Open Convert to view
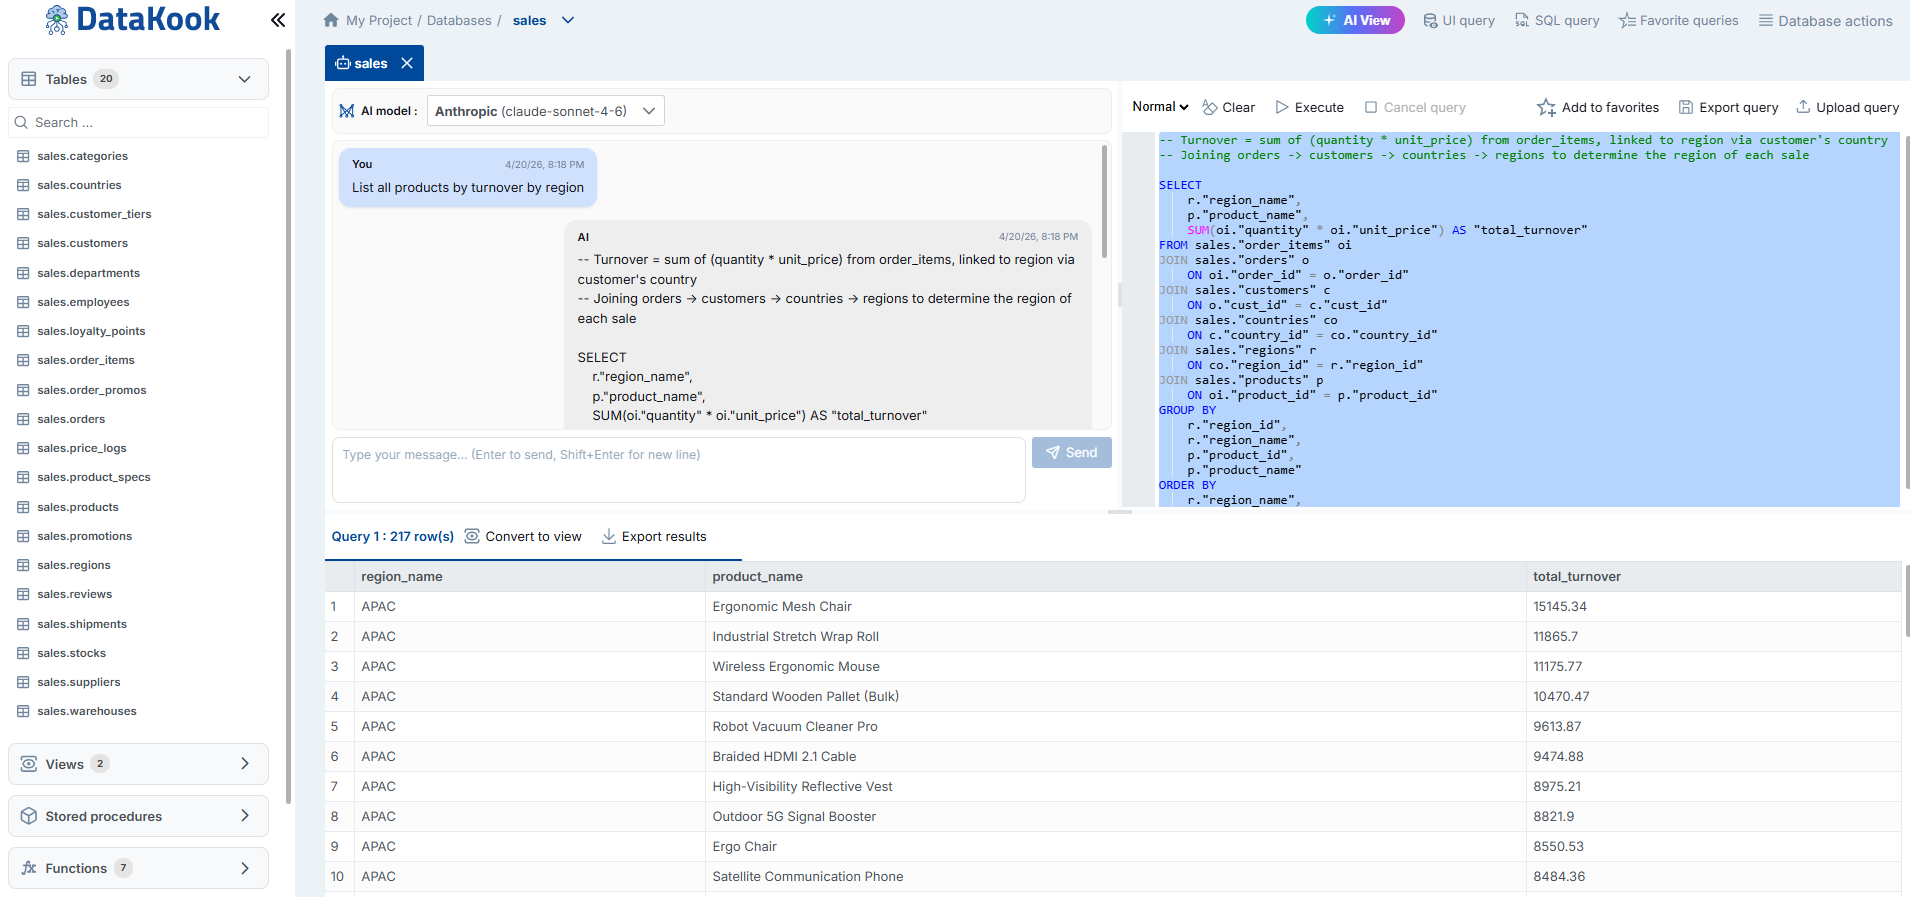 pos(523,536)
